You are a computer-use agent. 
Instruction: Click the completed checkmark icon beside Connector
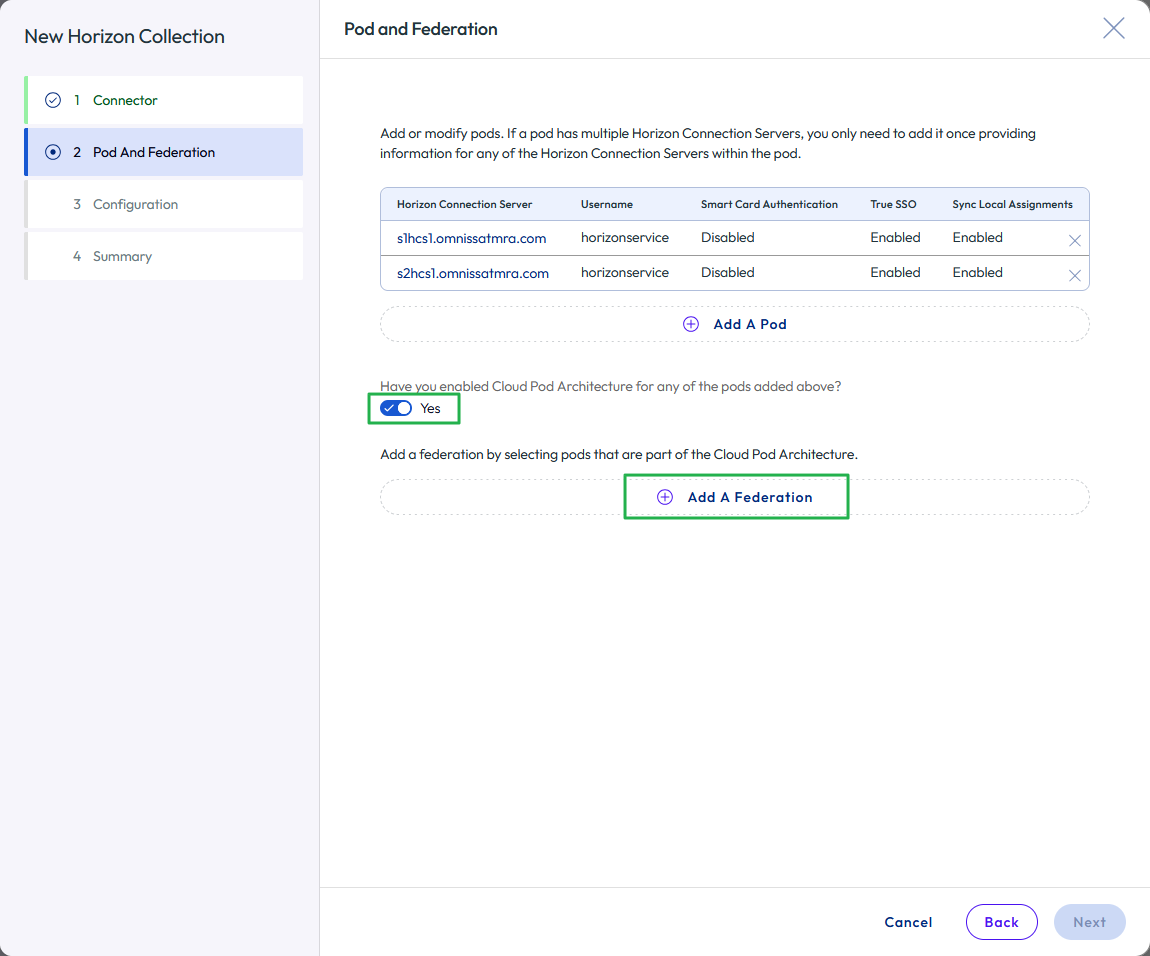click(53, 100)
